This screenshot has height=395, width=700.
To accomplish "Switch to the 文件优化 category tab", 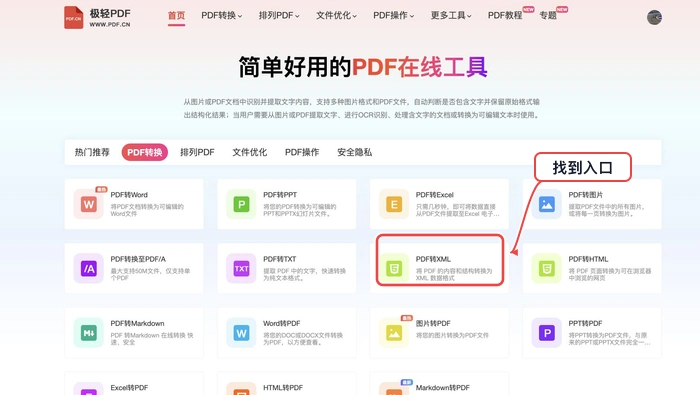I will 250,152.
